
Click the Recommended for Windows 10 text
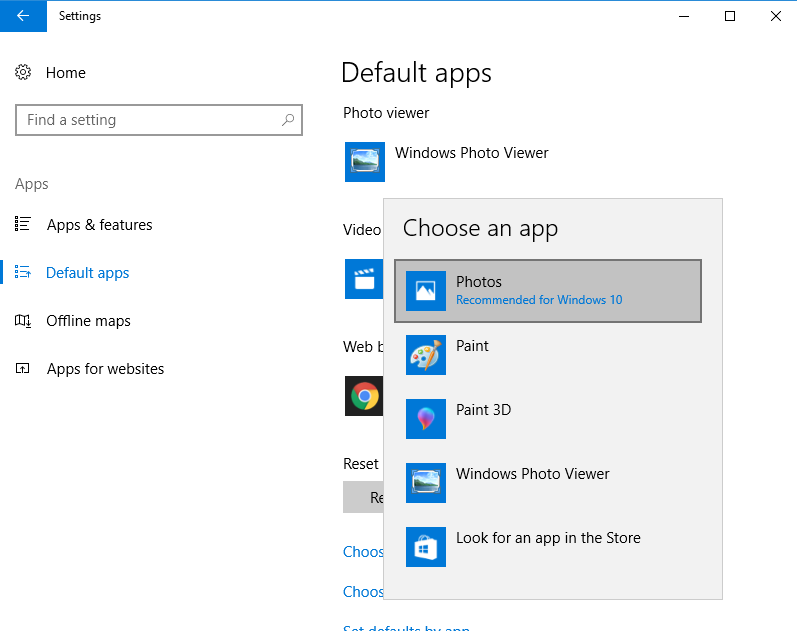539,300
